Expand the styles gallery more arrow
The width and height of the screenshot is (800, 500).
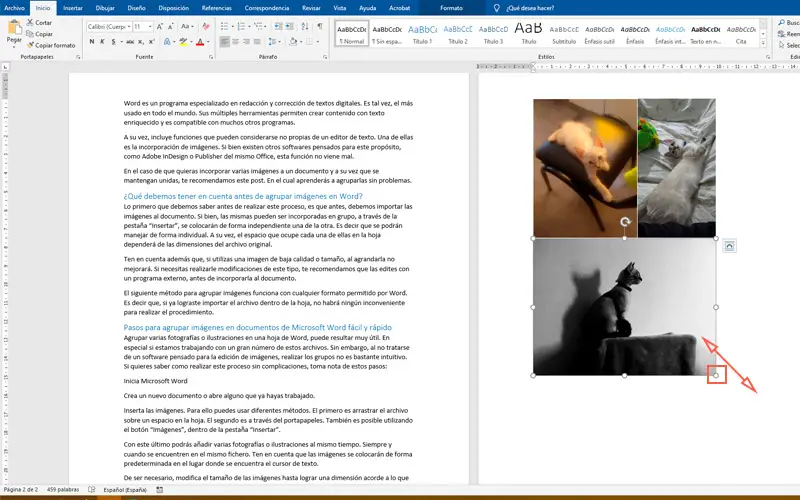[x=763, y=43]
